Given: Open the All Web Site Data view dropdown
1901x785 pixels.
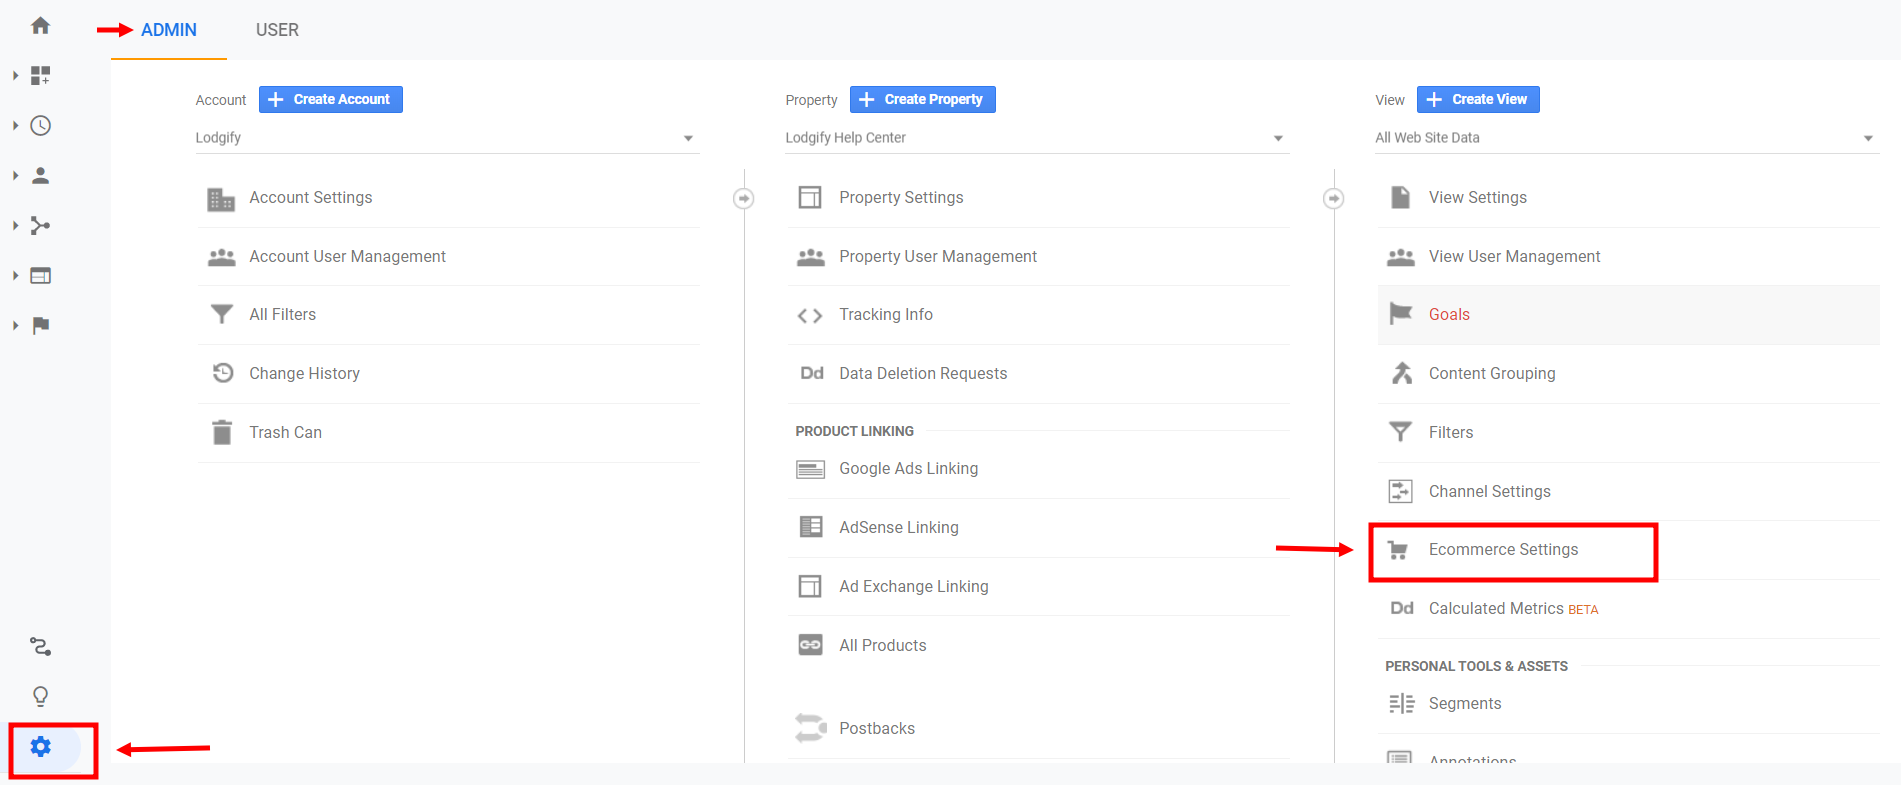Looking at the screenshot, I should (x=1626, y=138).
